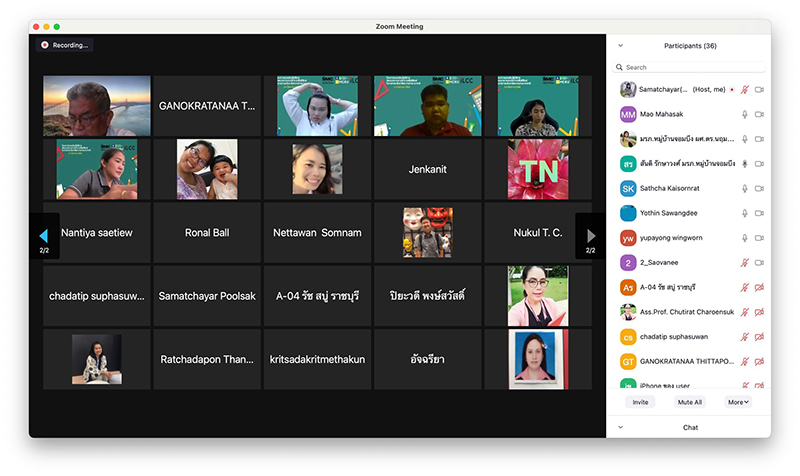
Task: Select the kritsadakritmethakun tile
Action: pos(317,359)
